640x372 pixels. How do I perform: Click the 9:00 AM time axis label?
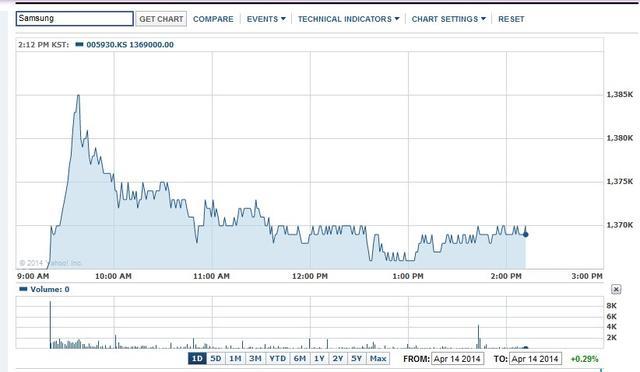(33, 276)
